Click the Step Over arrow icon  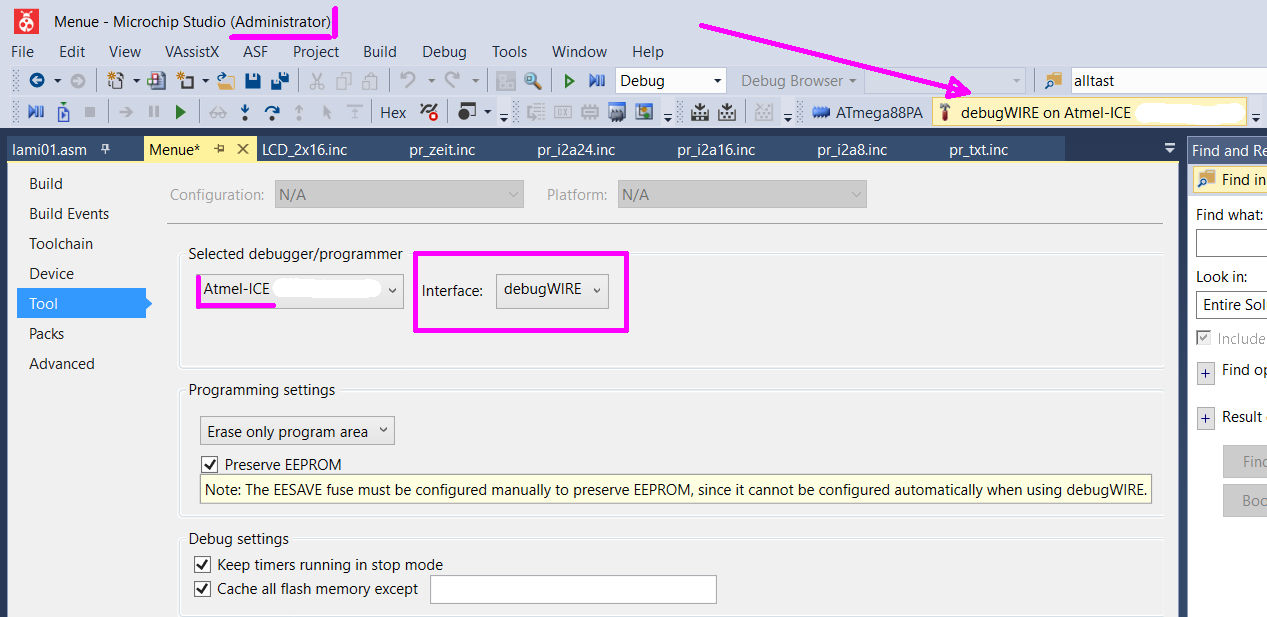(271, 112)
